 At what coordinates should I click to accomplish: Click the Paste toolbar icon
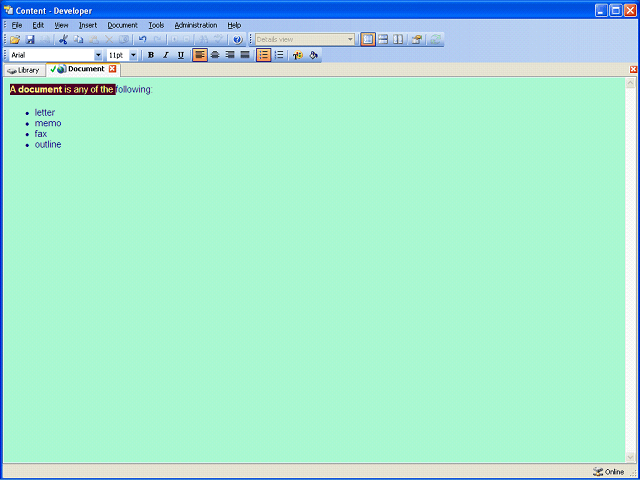[93, 40]
